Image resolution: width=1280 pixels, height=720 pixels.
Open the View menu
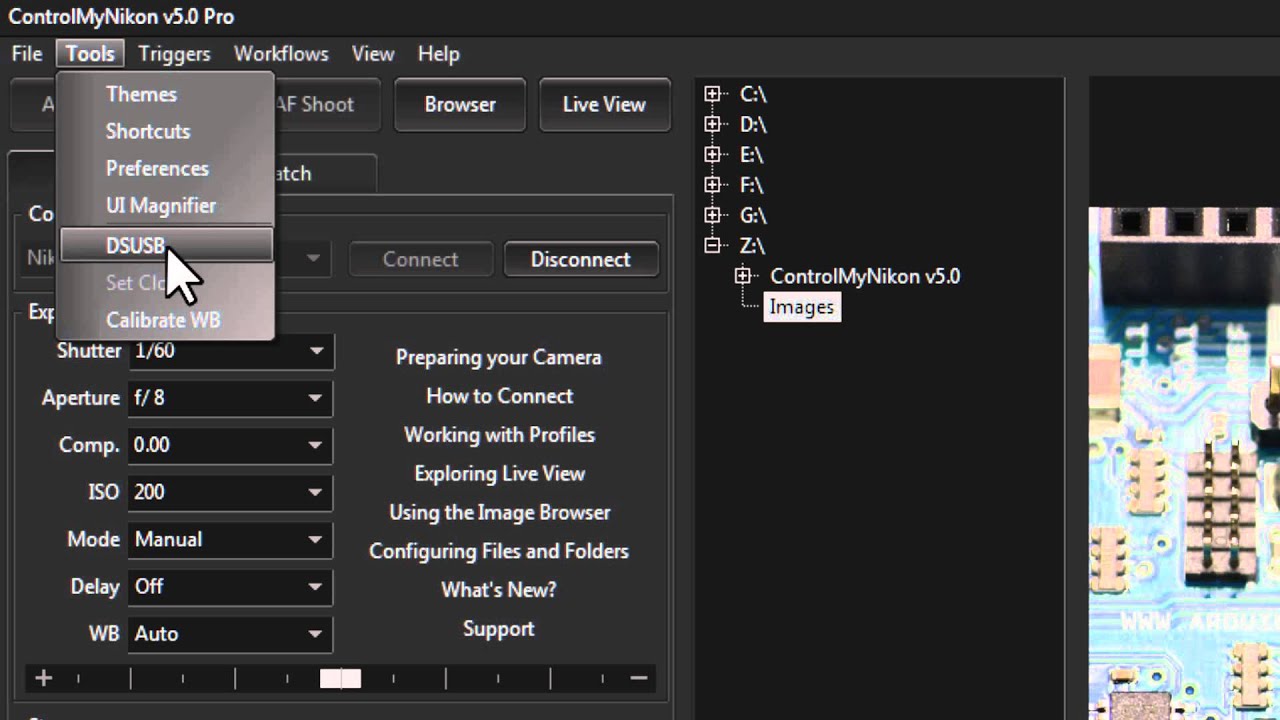pos(373,54)
